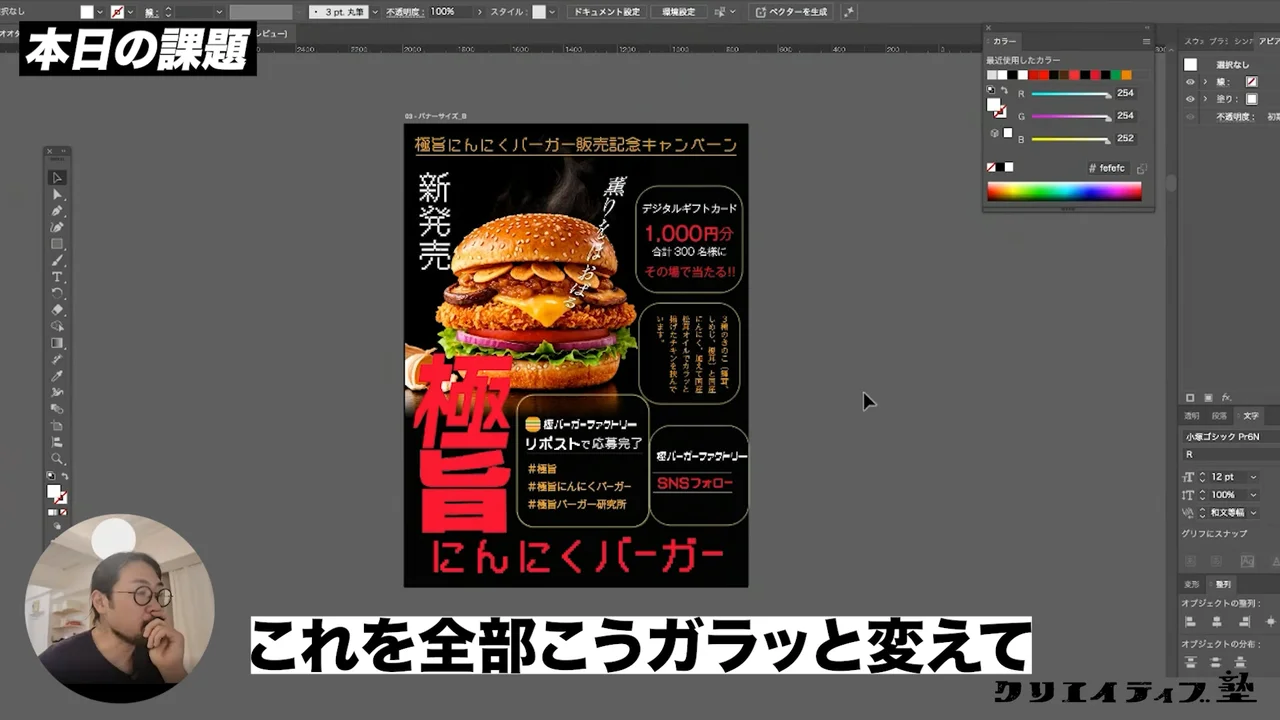
Task: Select the Eraser tool
Action: click(x=57, y=310)
